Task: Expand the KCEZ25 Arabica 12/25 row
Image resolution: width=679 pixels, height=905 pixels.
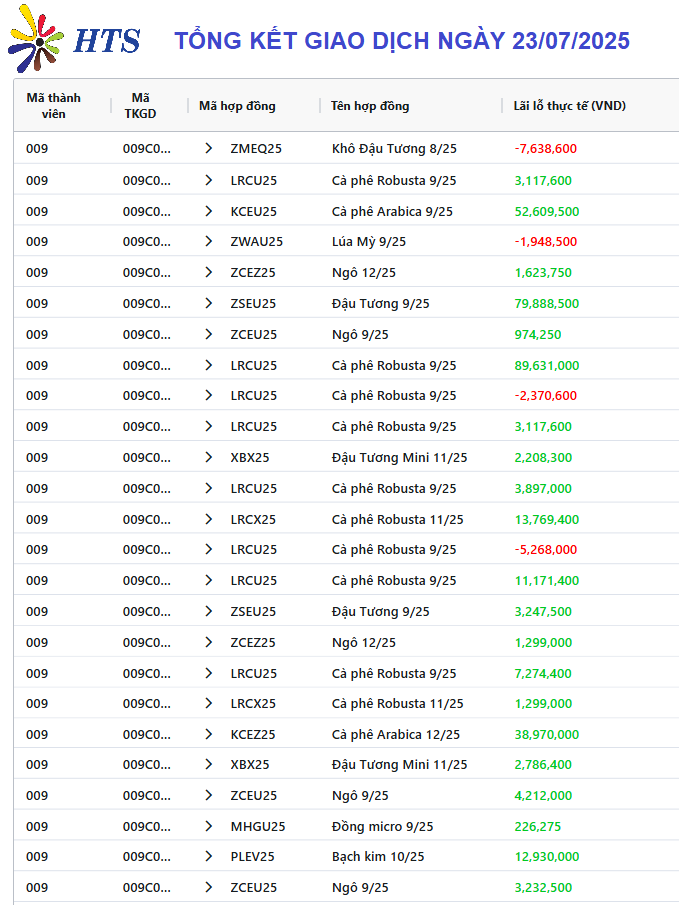Action: 208,734
